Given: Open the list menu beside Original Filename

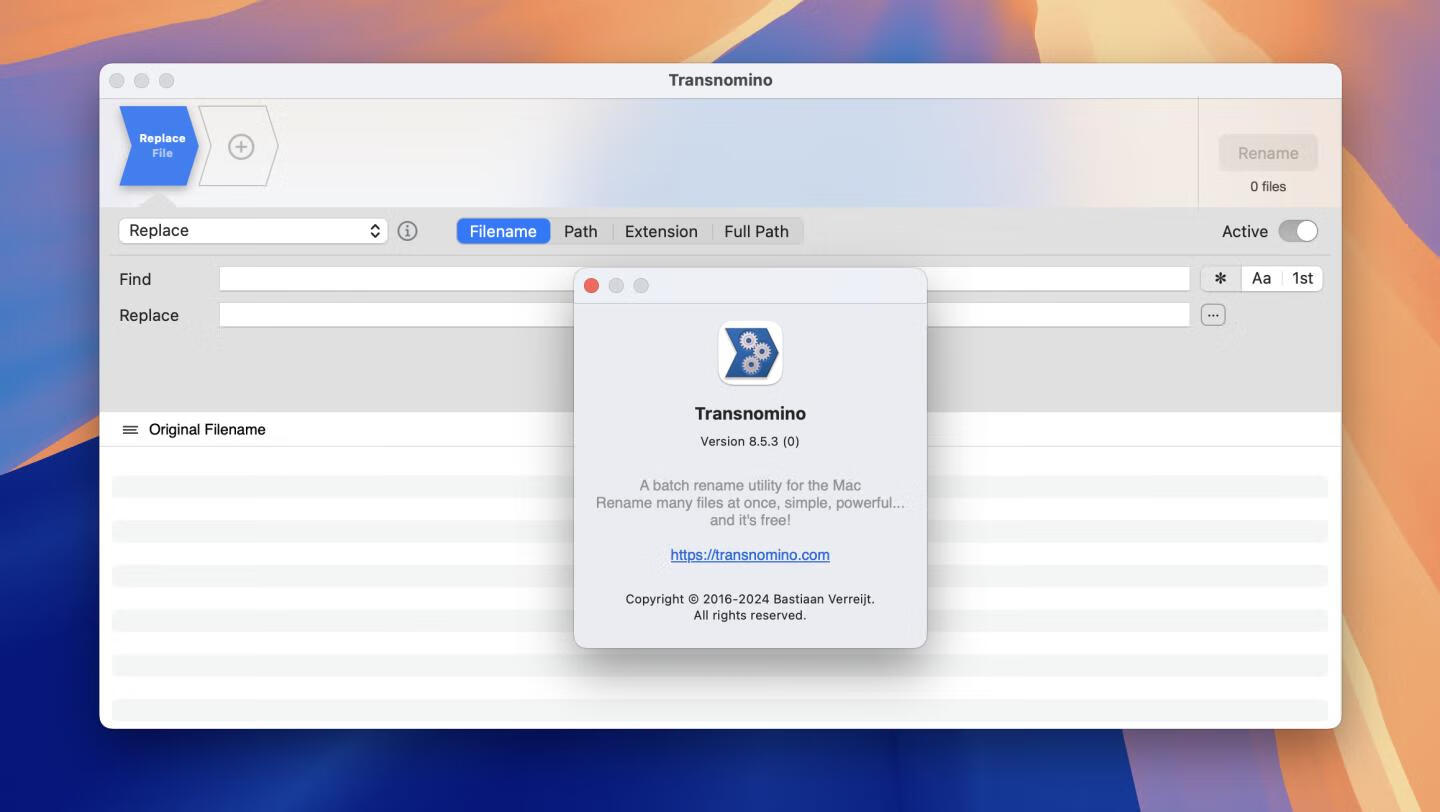Looking at the screenshot, I should point(130,430).
